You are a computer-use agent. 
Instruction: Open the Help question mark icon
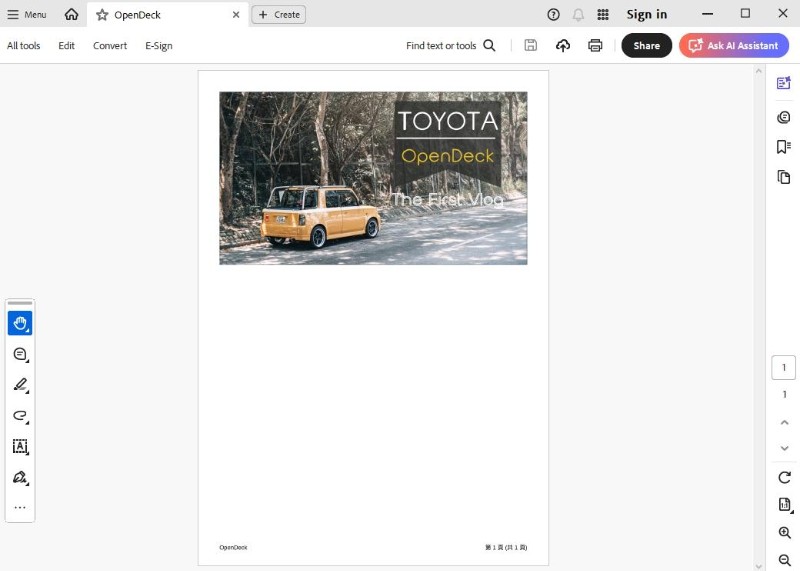553,15
